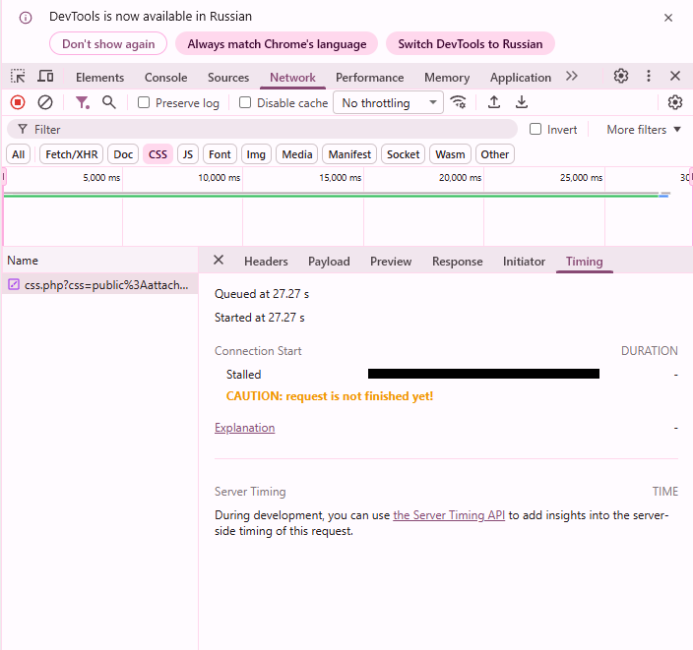Screen dimensions: 693x650
Task: Toggle the filter funnel icon
Action: click(x=82, y=103)
